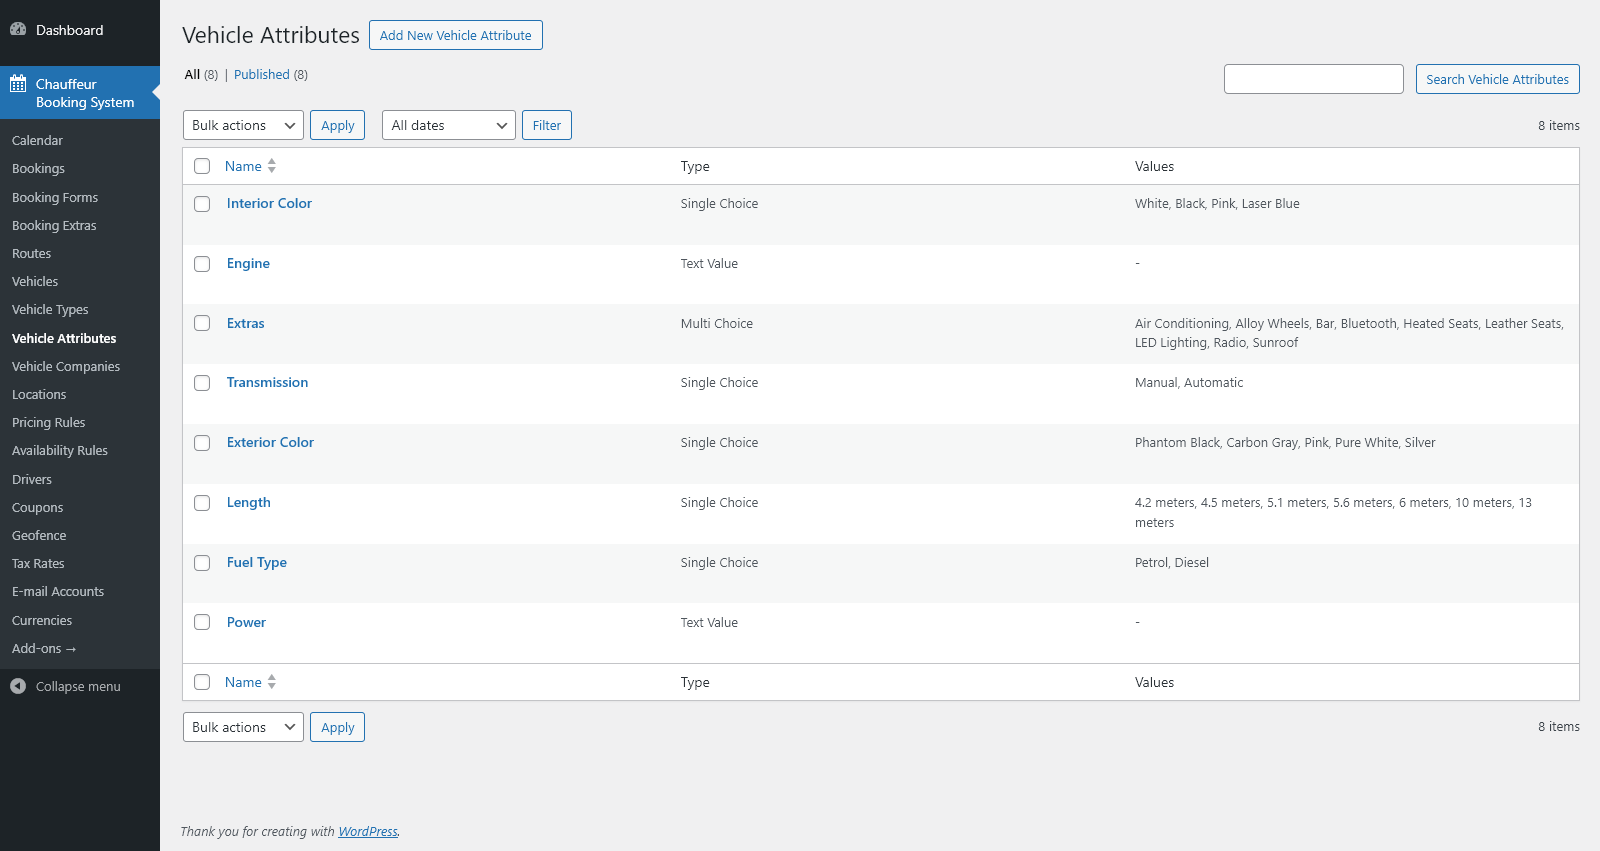Toggle the select-all checkbox in table header
This screenshot has height=851, width=1600.
coord(202,166)
